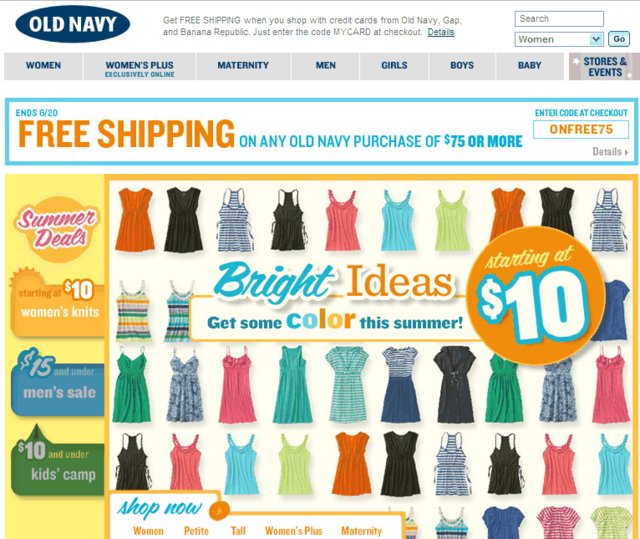Open the Summer Deals badge
Viewport: 640px width, 539px height.
pos(57,229)
